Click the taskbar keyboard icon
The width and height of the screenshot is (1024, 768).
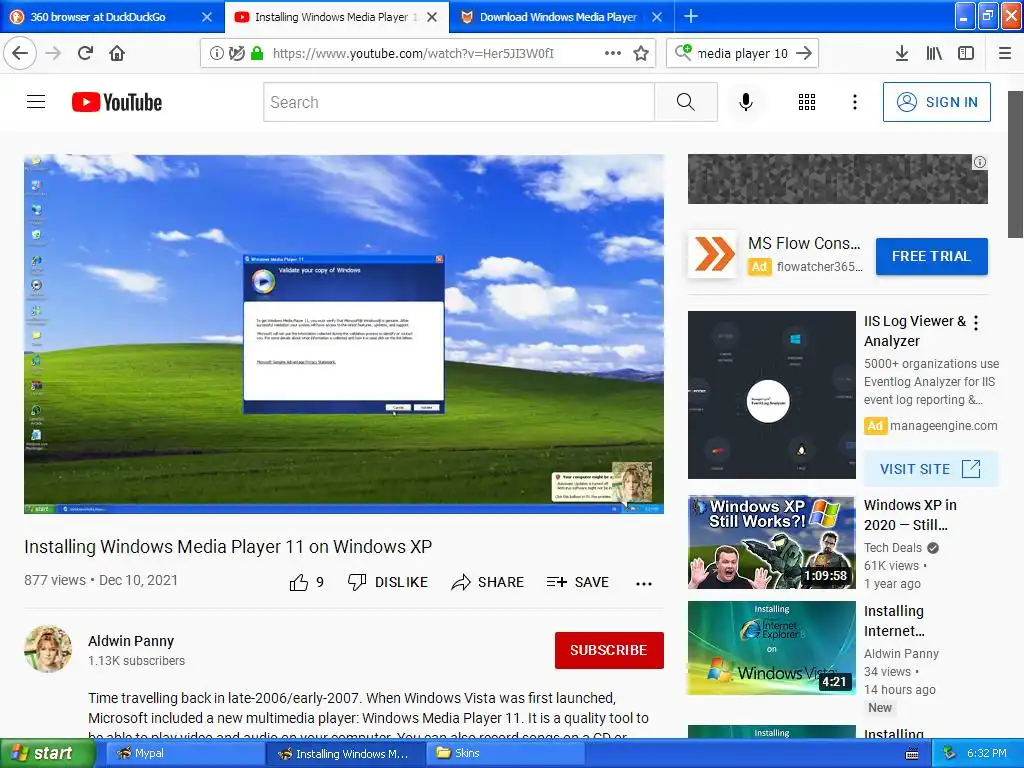(x=912, y=754)
